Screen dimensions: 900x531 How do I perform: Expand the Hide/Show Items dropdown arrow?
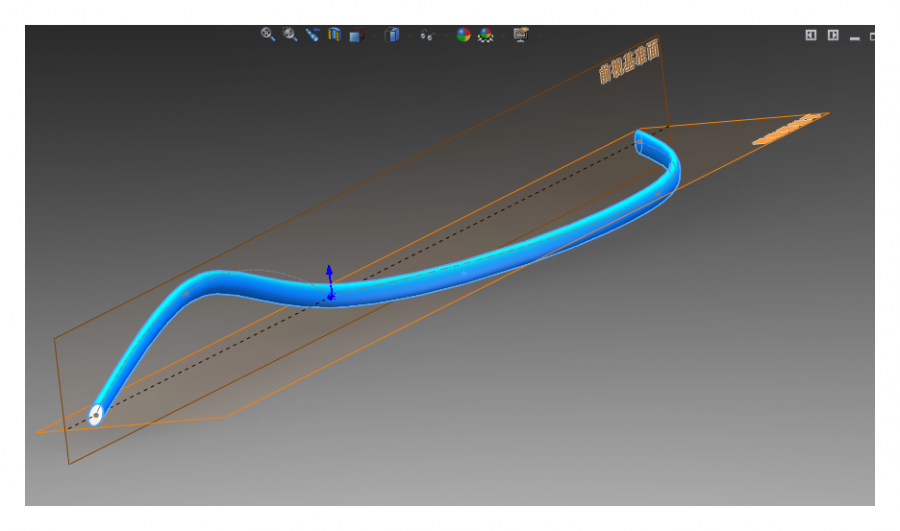click(x=445, y=36)
